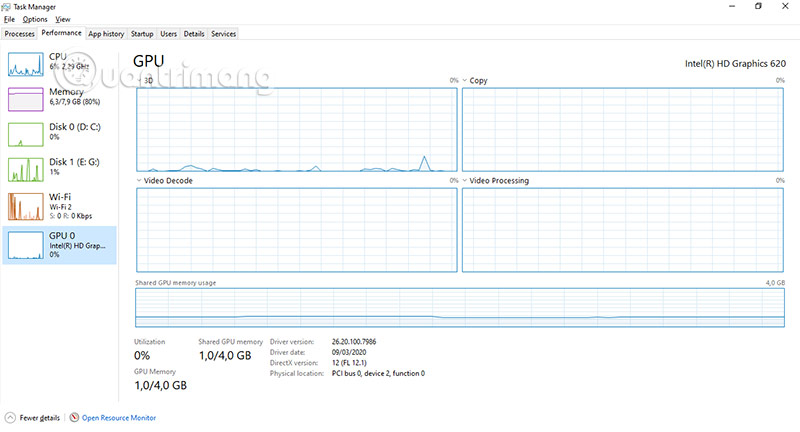This screenshot has width=800, height=432.
Task: Click the Fewer details button
Action: tap(32, 418)
